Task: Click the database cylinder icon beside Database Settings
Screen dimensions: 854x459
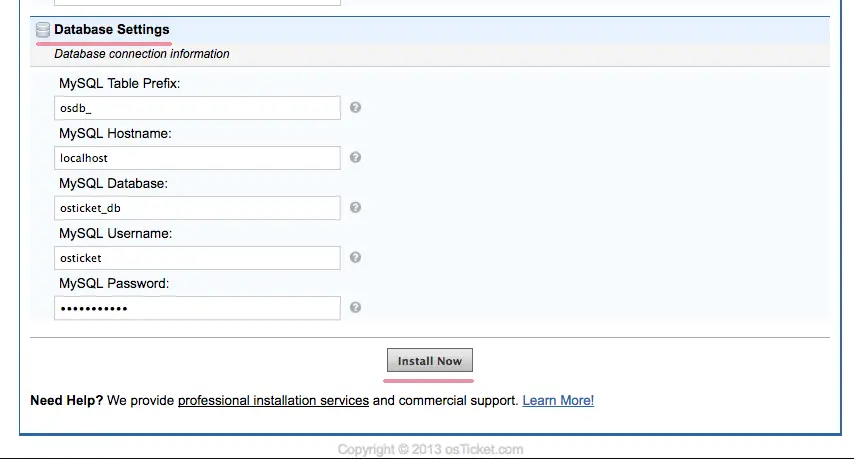Action: click(42, 30)
